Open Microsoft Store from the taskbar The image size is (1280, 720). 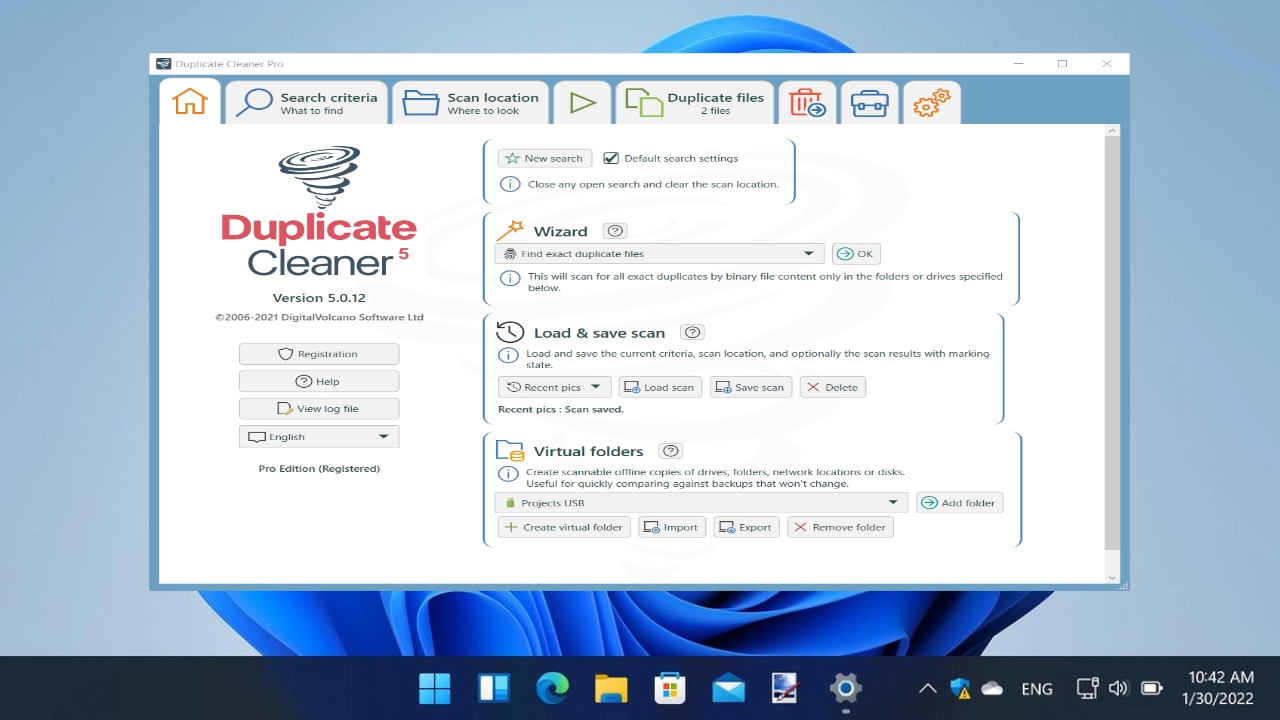pos(670,688)
